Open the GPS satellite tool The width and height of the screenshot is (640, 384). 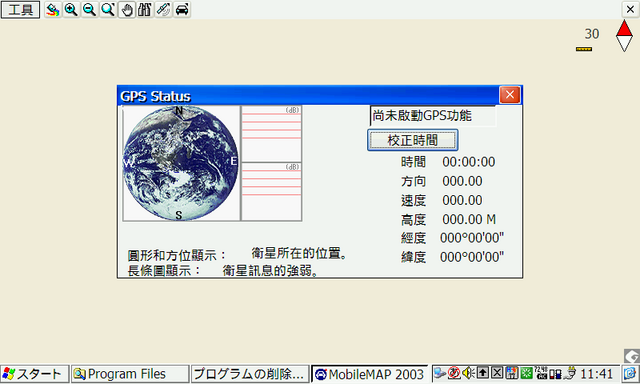click(163, 9)
